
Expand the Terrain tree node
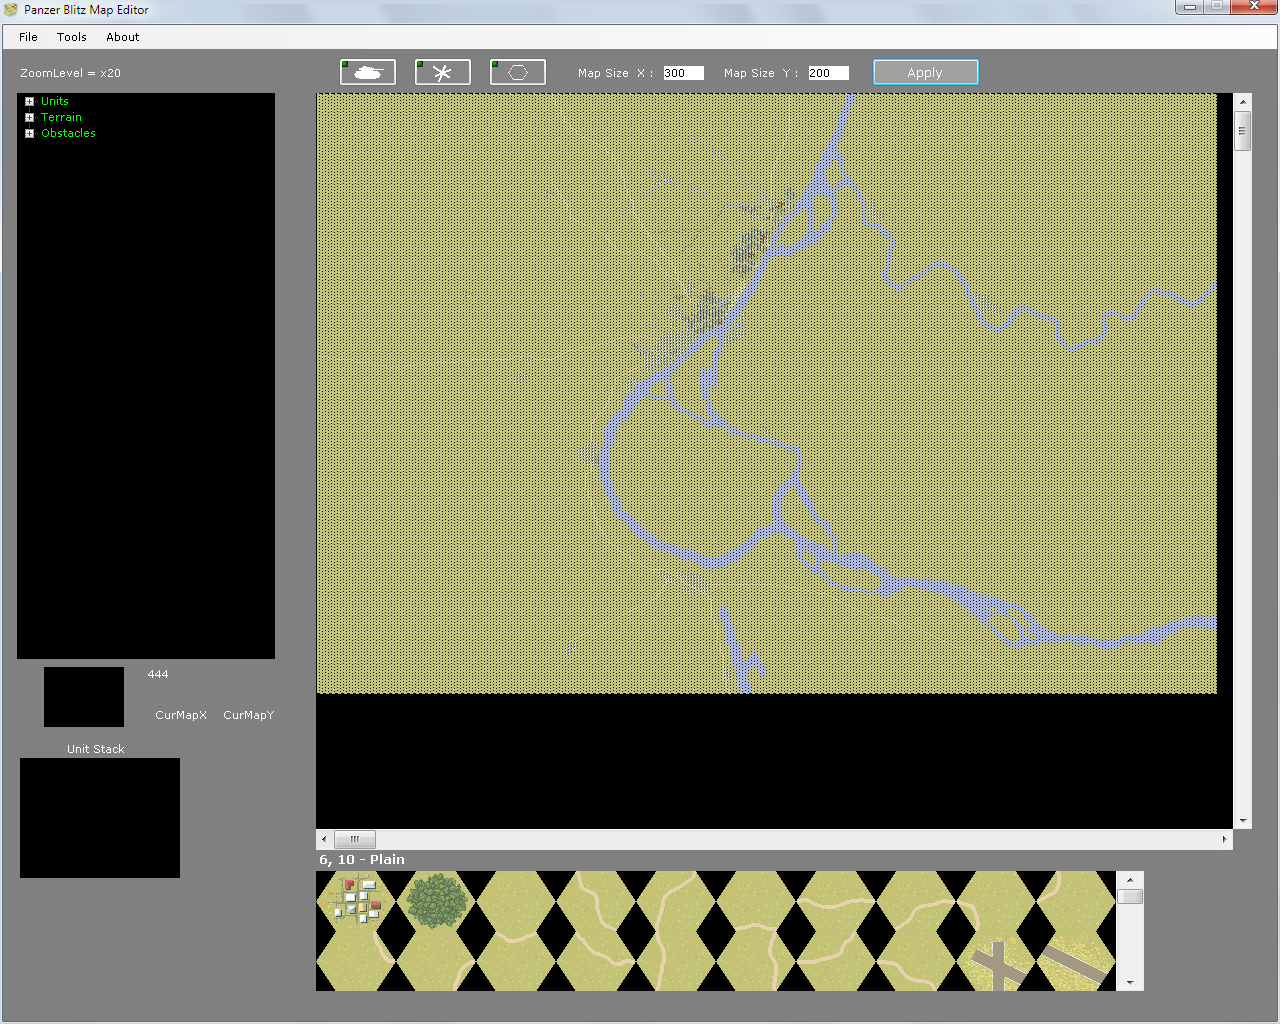coord(30,117)
